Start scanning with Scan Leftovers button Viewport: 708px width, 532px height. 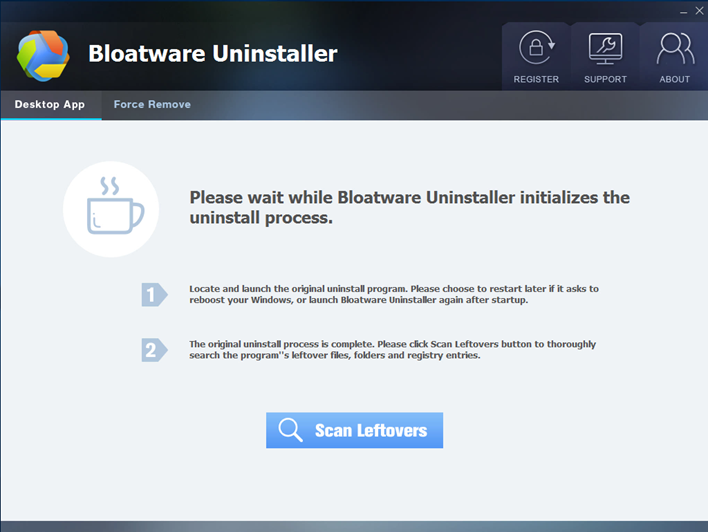point(354,430)
